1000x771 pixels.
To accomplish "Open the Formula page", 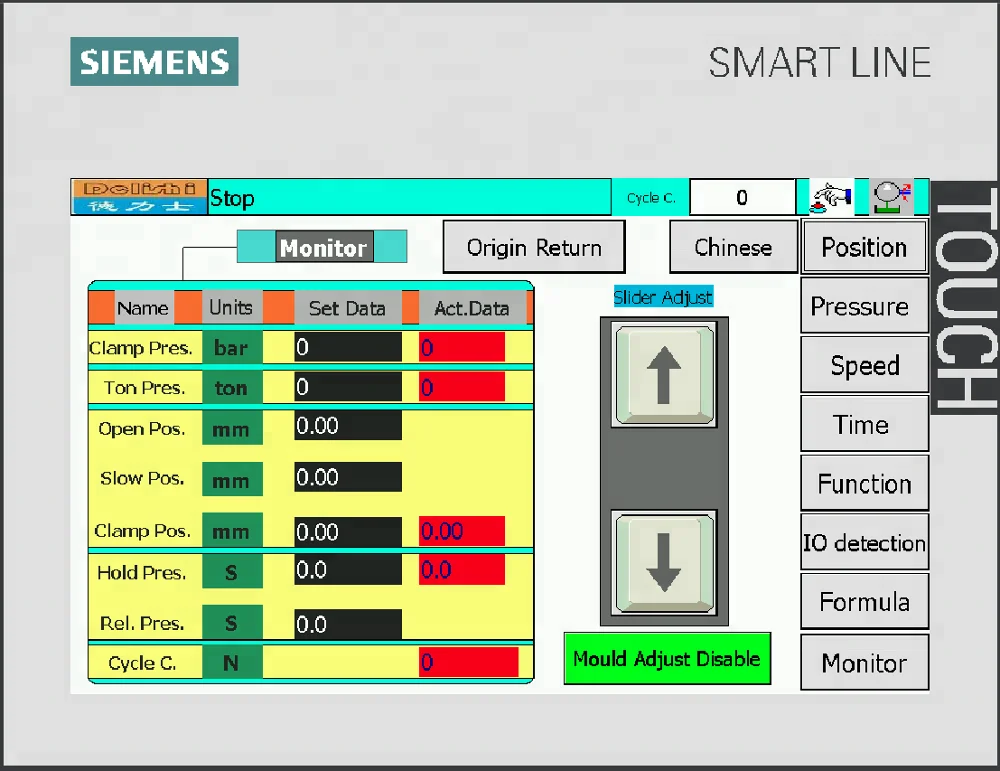I will 864,602.
